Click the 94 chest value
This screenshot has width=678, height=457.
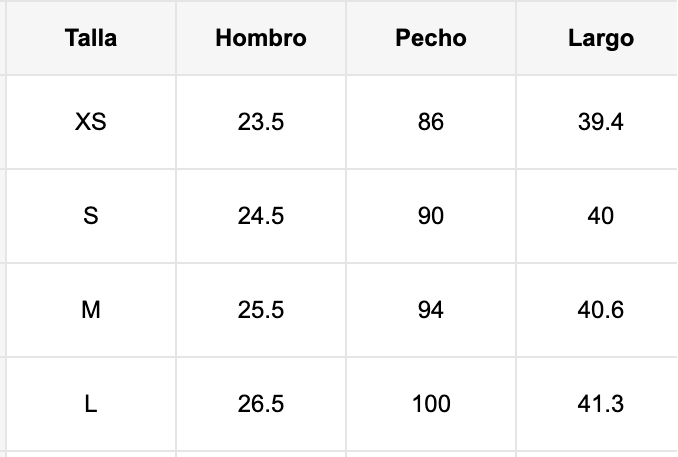[x=431, y=310]
